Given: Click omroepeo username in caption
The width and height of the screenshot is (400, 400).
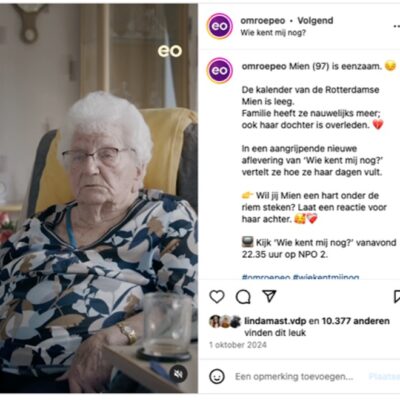Looking at the screenshot, I should [x=264, y=66].
